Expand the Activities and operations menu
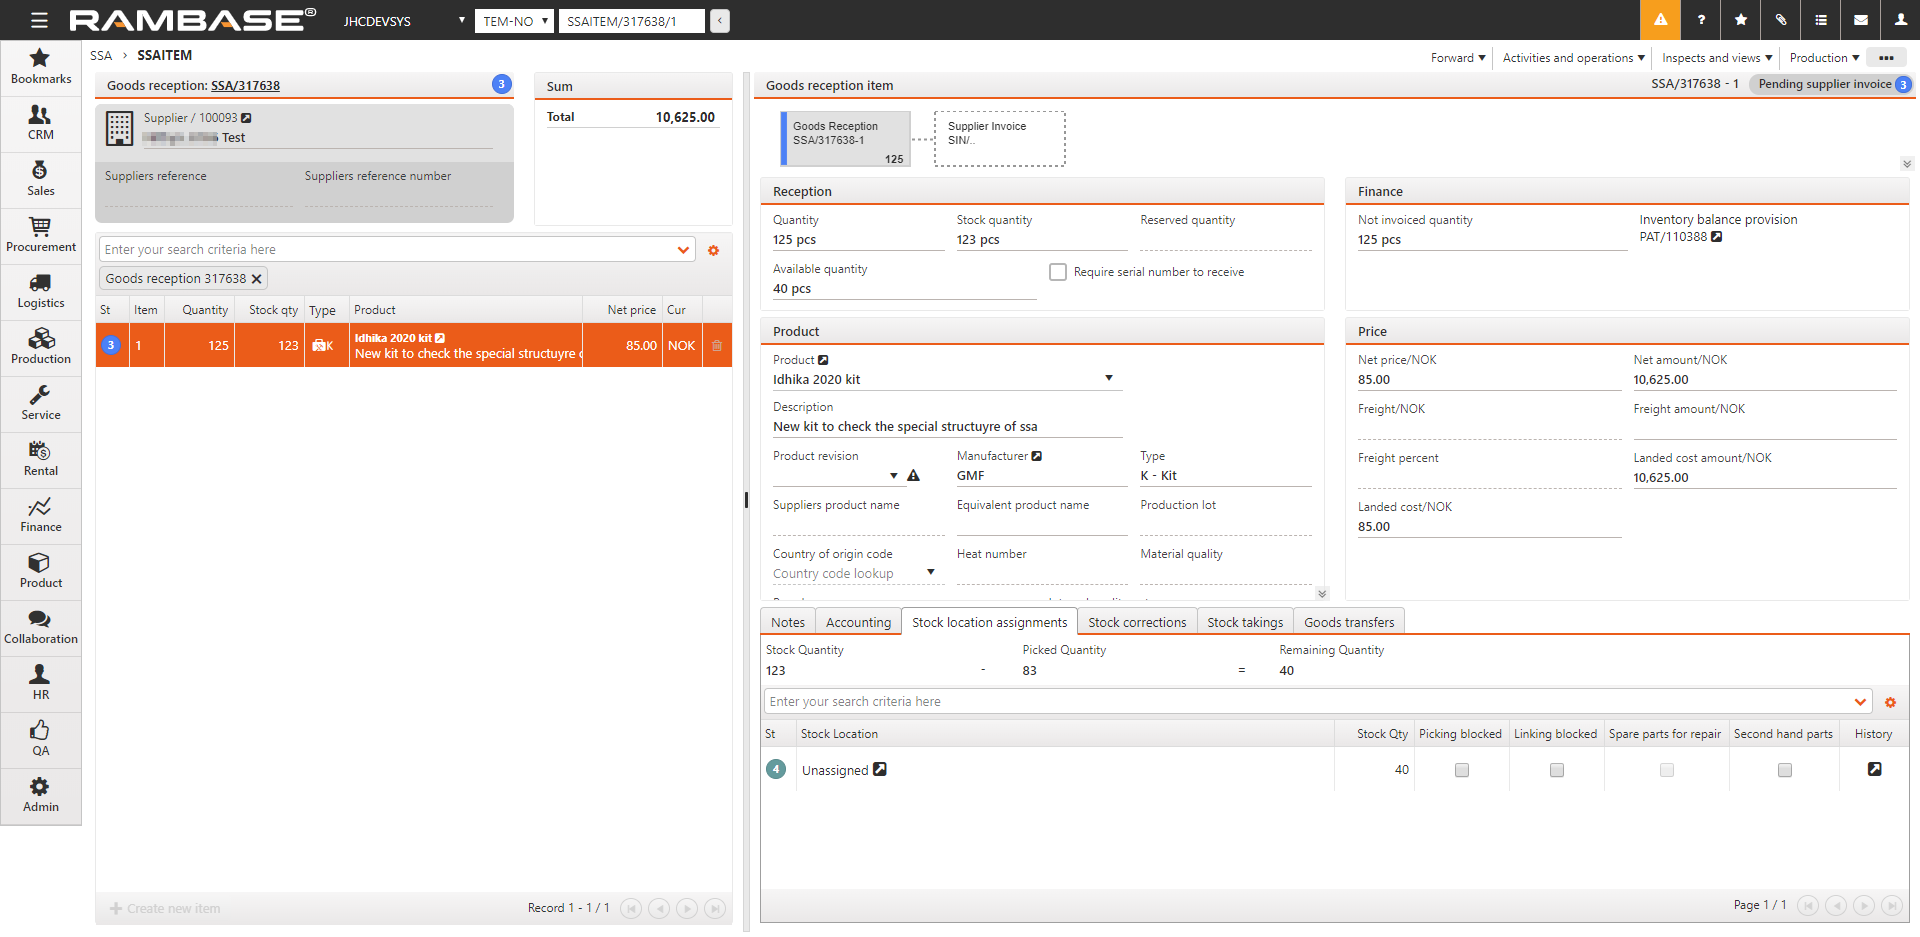Image resolution: width=1920 pixels, height=937 pixels. click(1573, 58)
